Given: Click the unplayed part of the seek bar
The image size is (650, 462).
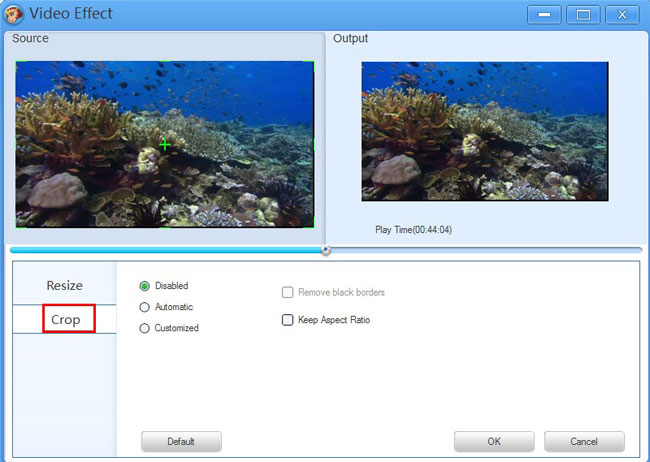Looking at the screenshot, I should coord(486,250).
